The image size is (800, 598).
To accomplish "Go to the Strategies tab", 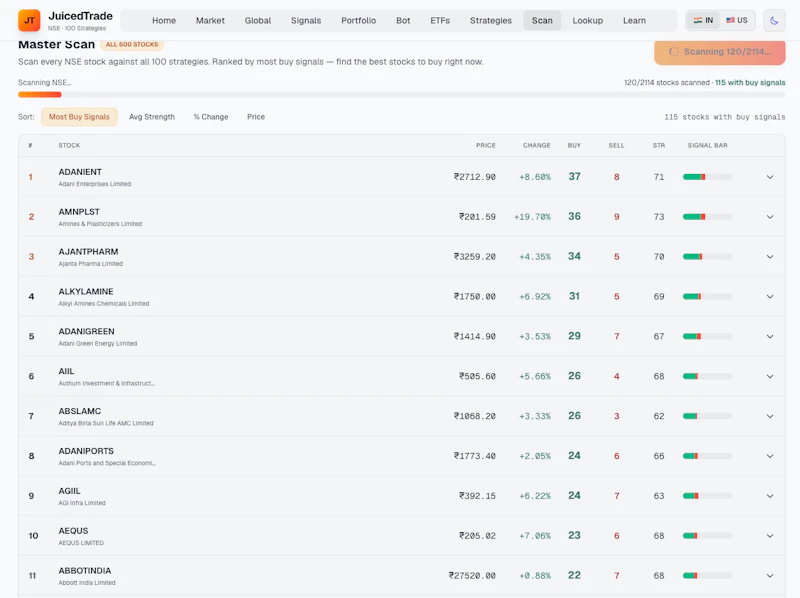I will point(491,20).
